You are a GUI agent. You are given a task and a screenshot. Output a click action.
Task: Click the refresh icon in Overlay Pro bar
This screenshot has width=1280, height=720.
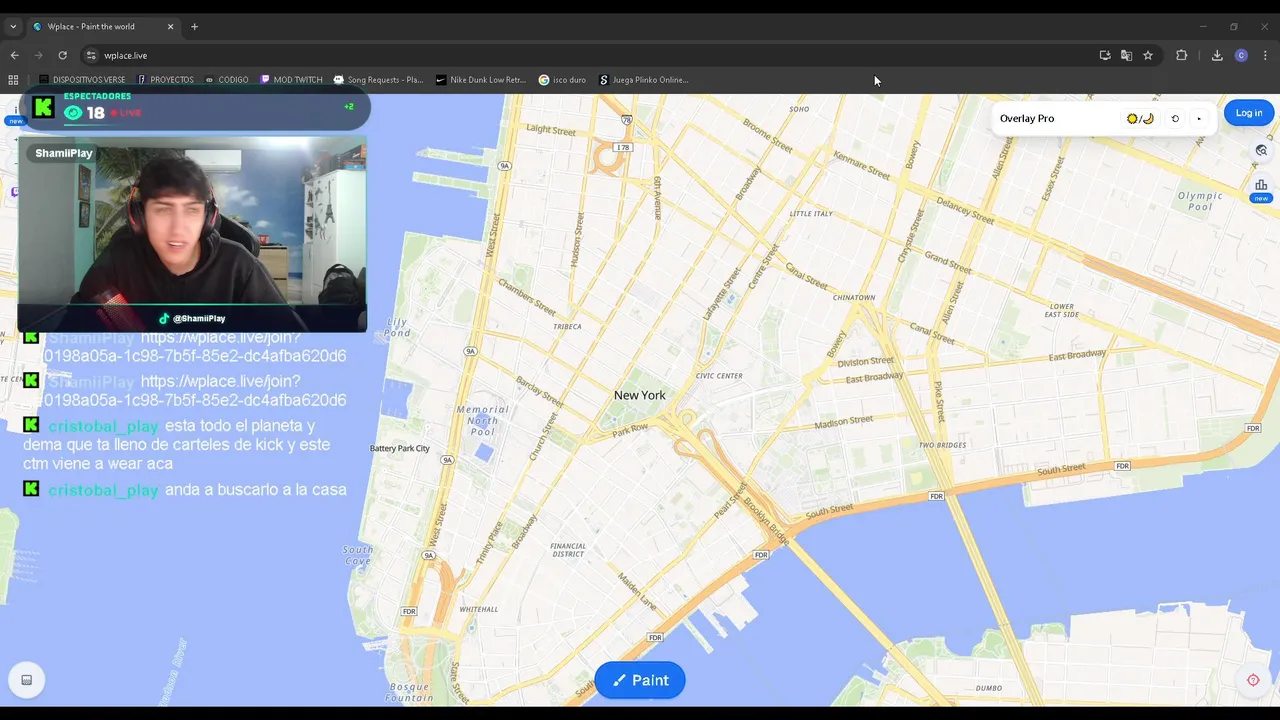[1175, 118]
